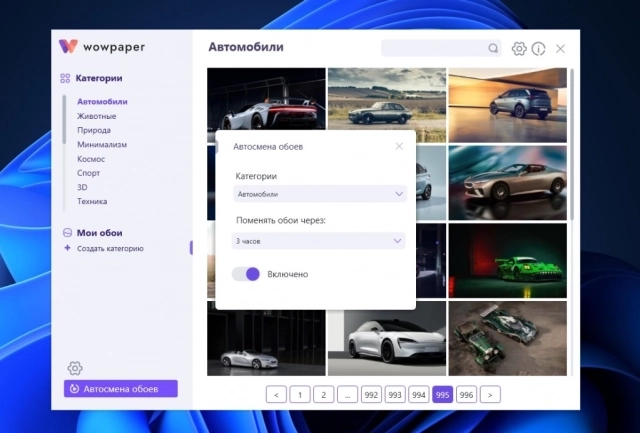The image size is (640, 433).
Task: Open settings gear in top bar
Action: [x=519, y=48]
